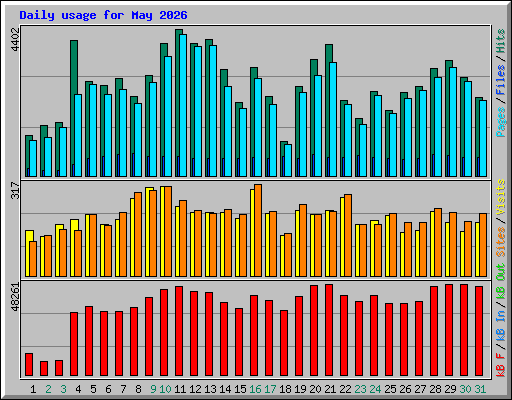Click the Pages legend label
Viewport: 512px width, 400px height.
(500, 122)
